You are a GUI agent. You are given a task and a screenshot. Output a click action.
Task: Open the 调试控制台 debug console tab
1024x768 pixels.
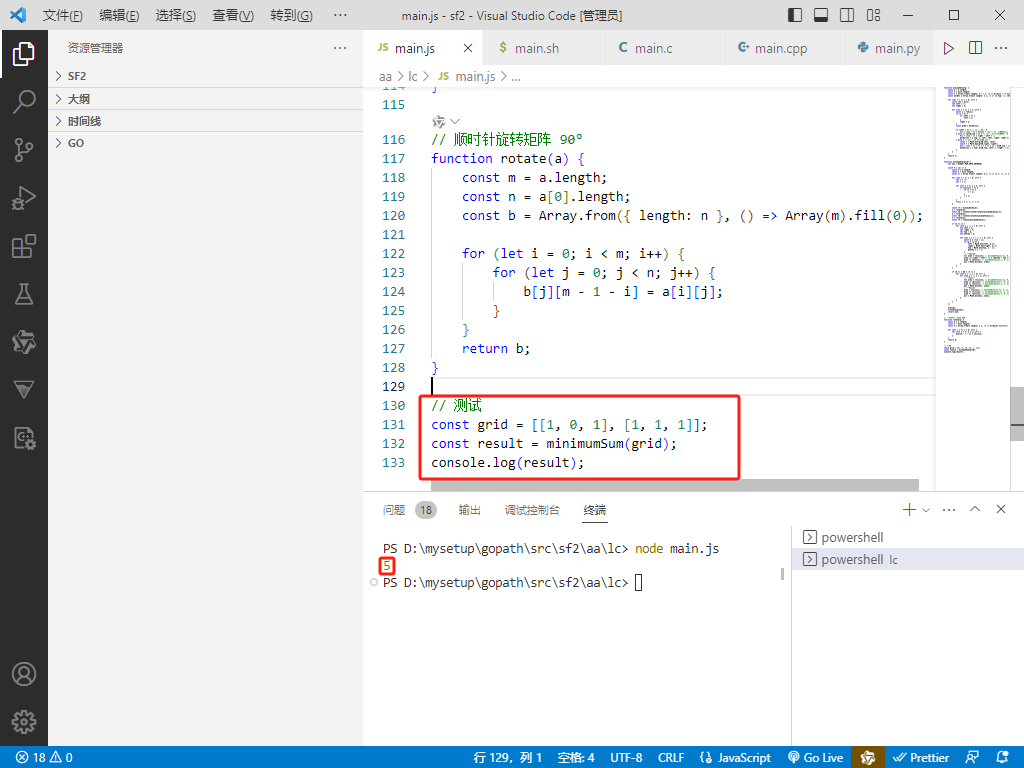(x=532, y=510)
